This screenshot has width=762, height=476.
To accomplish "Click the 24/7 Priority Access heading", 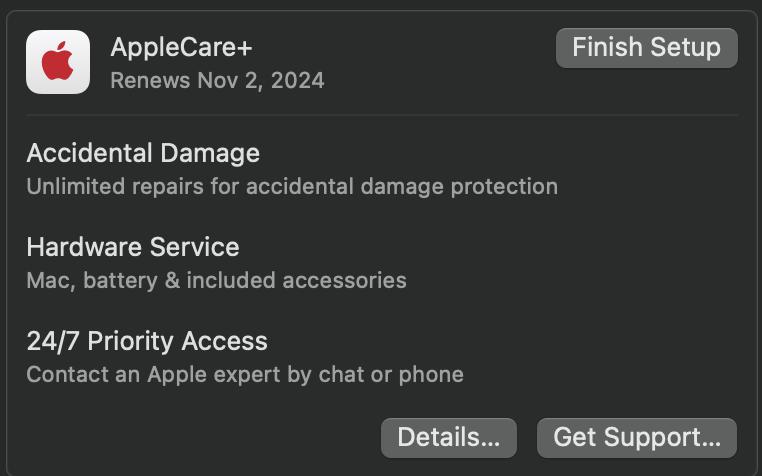I will point(147,341).
